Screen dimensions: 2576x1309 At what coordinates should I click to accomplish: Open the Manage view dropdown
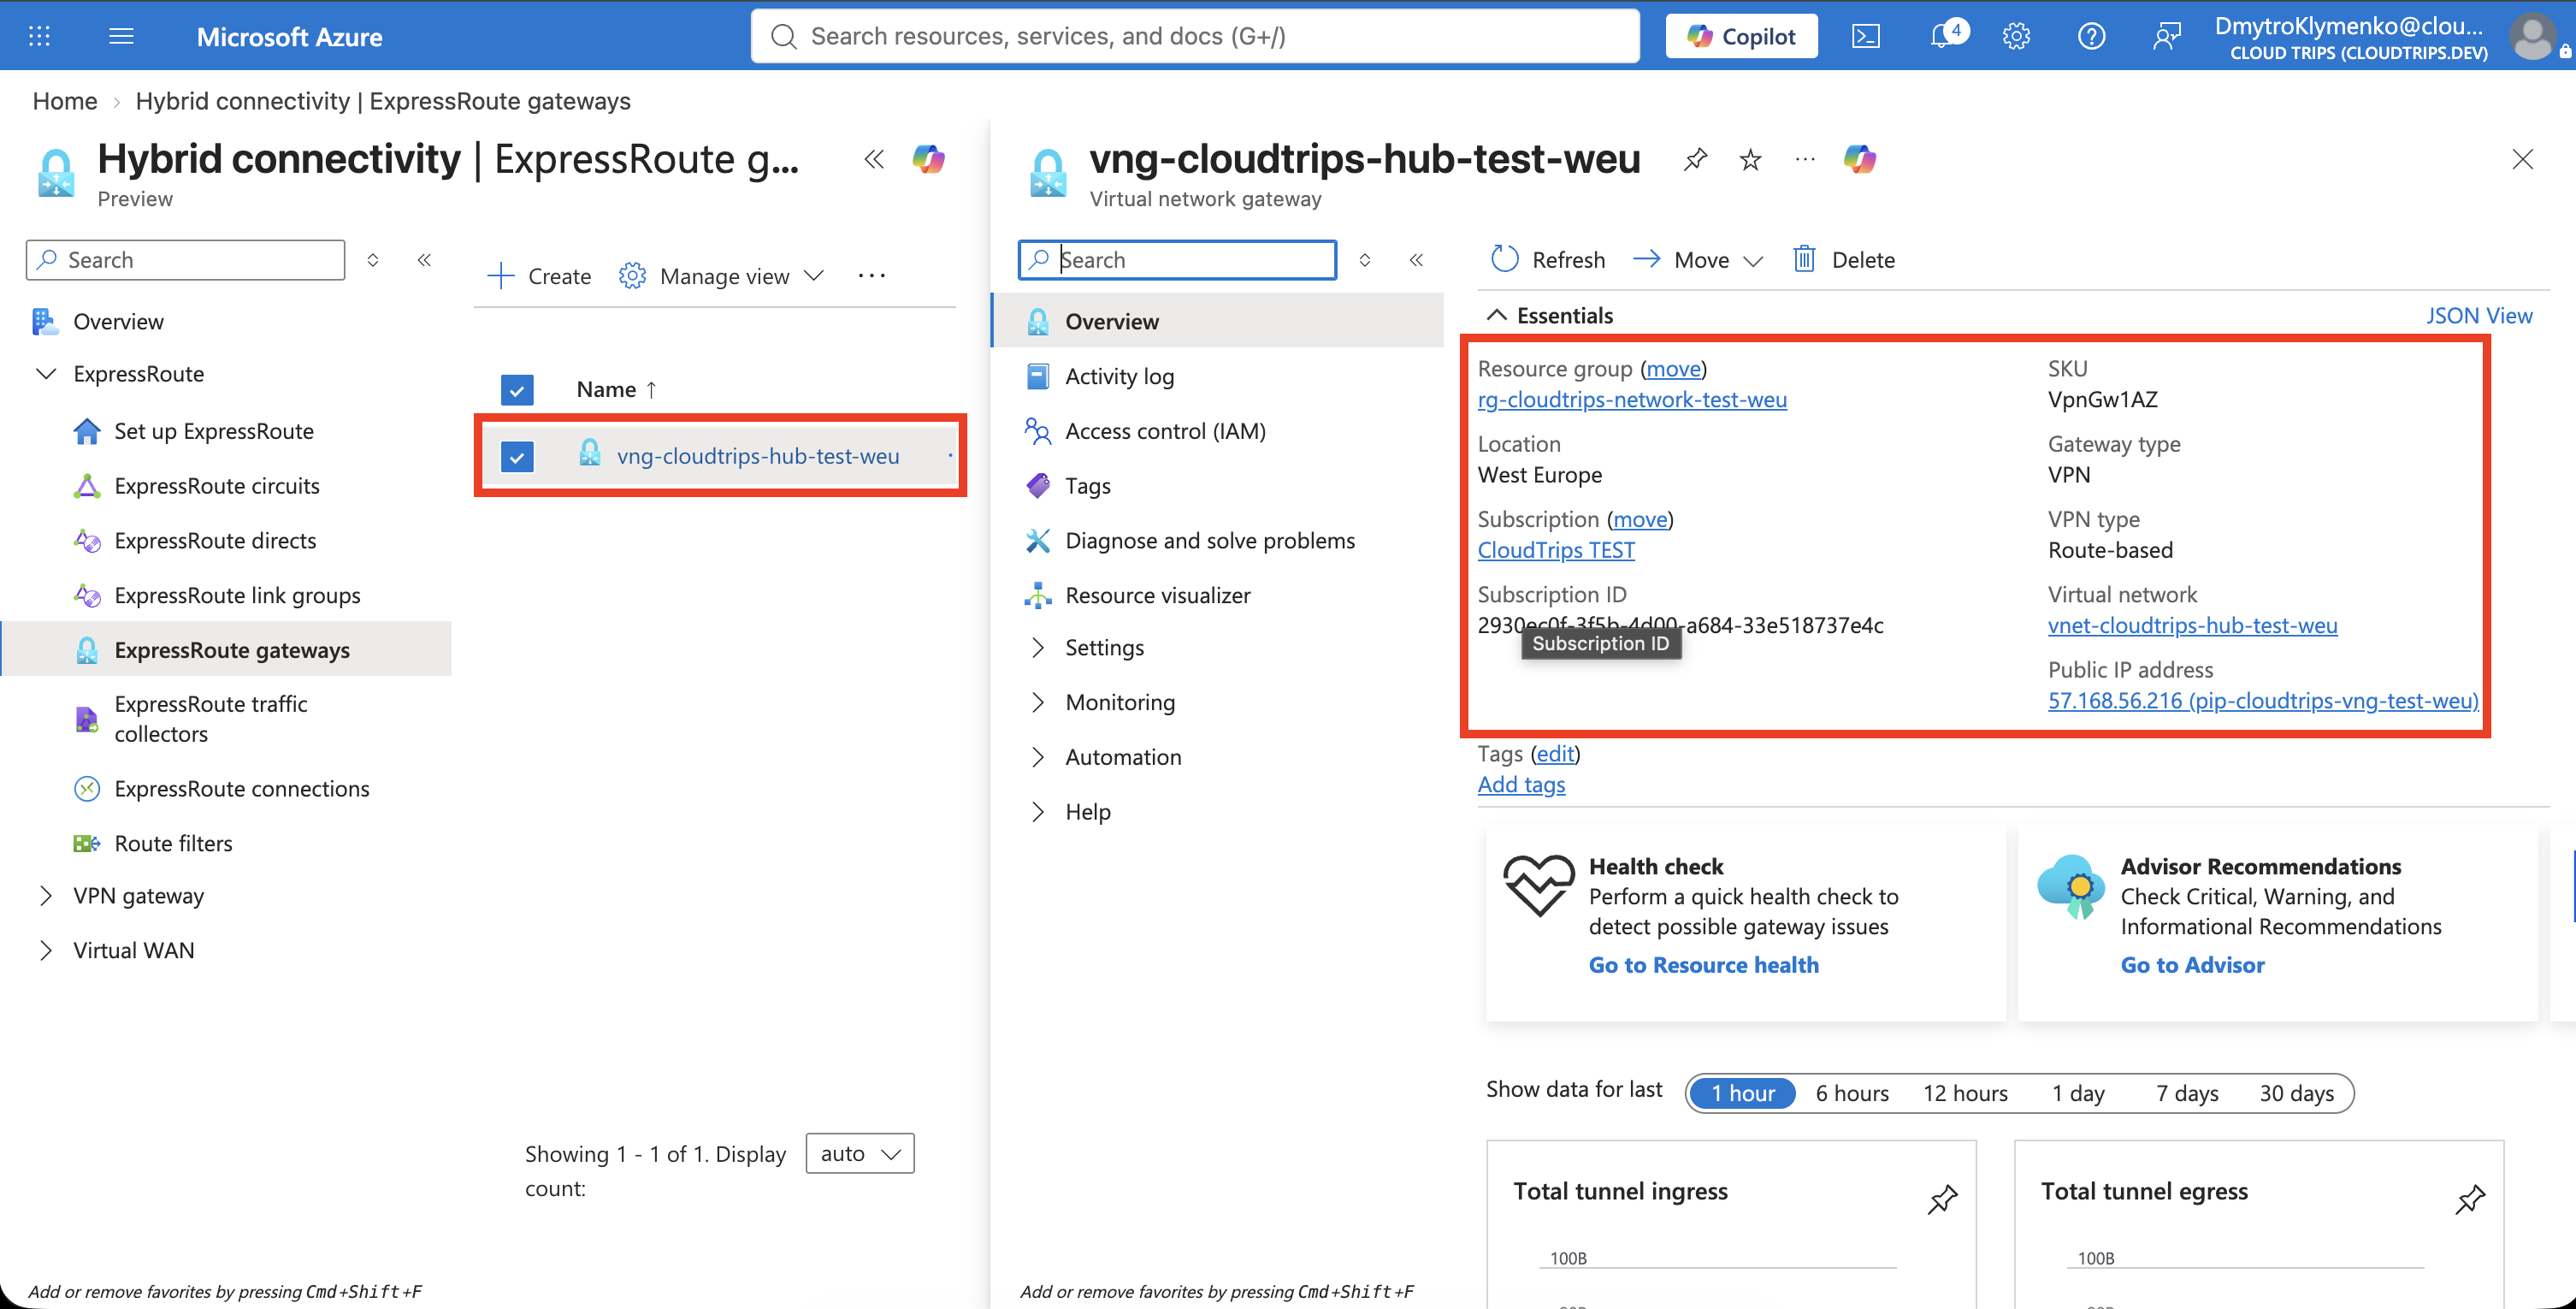(722, 276)
